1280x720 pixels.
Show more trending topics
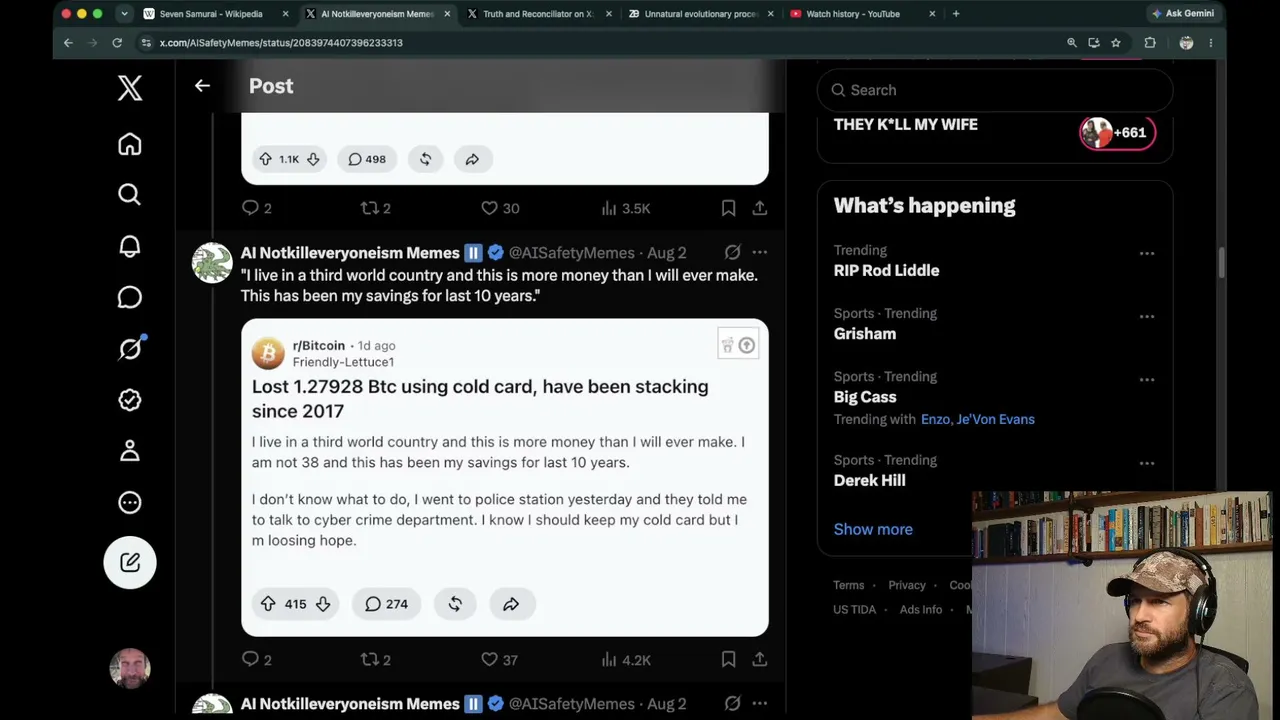tap(873, 529)
